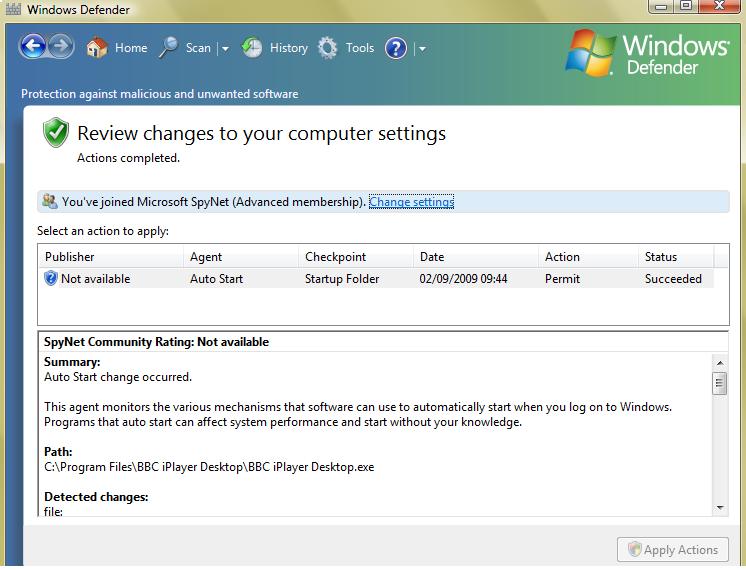Click the 'Succeeded' status cell

tap(673, 279)
